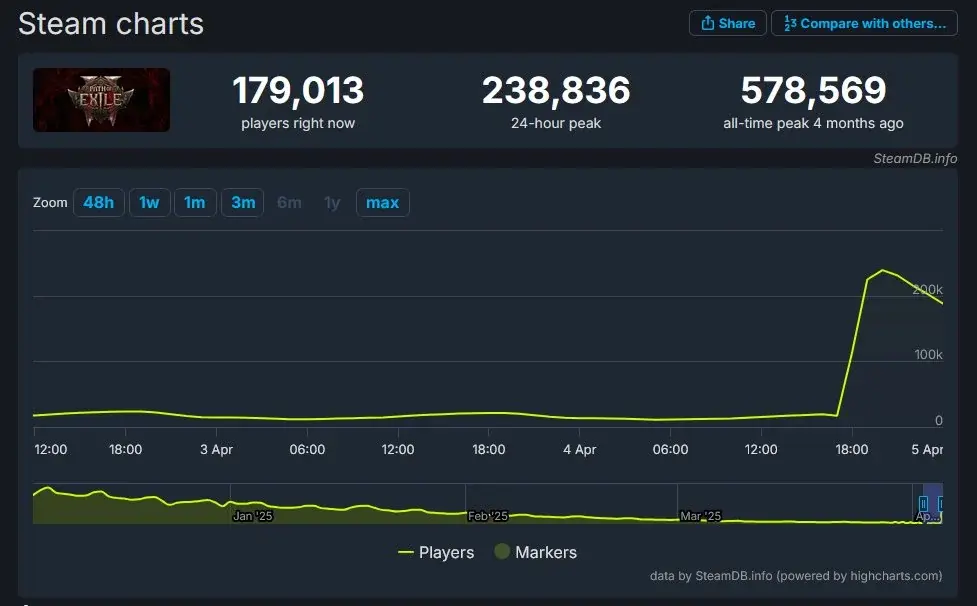Click the 4 Apr axis label

coord(579,449)
